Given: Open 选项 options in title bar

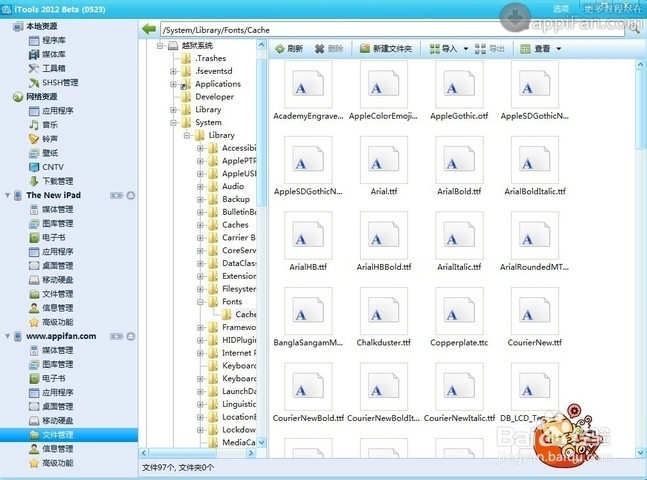Looking at the screenshot, I should pos(561,9).
